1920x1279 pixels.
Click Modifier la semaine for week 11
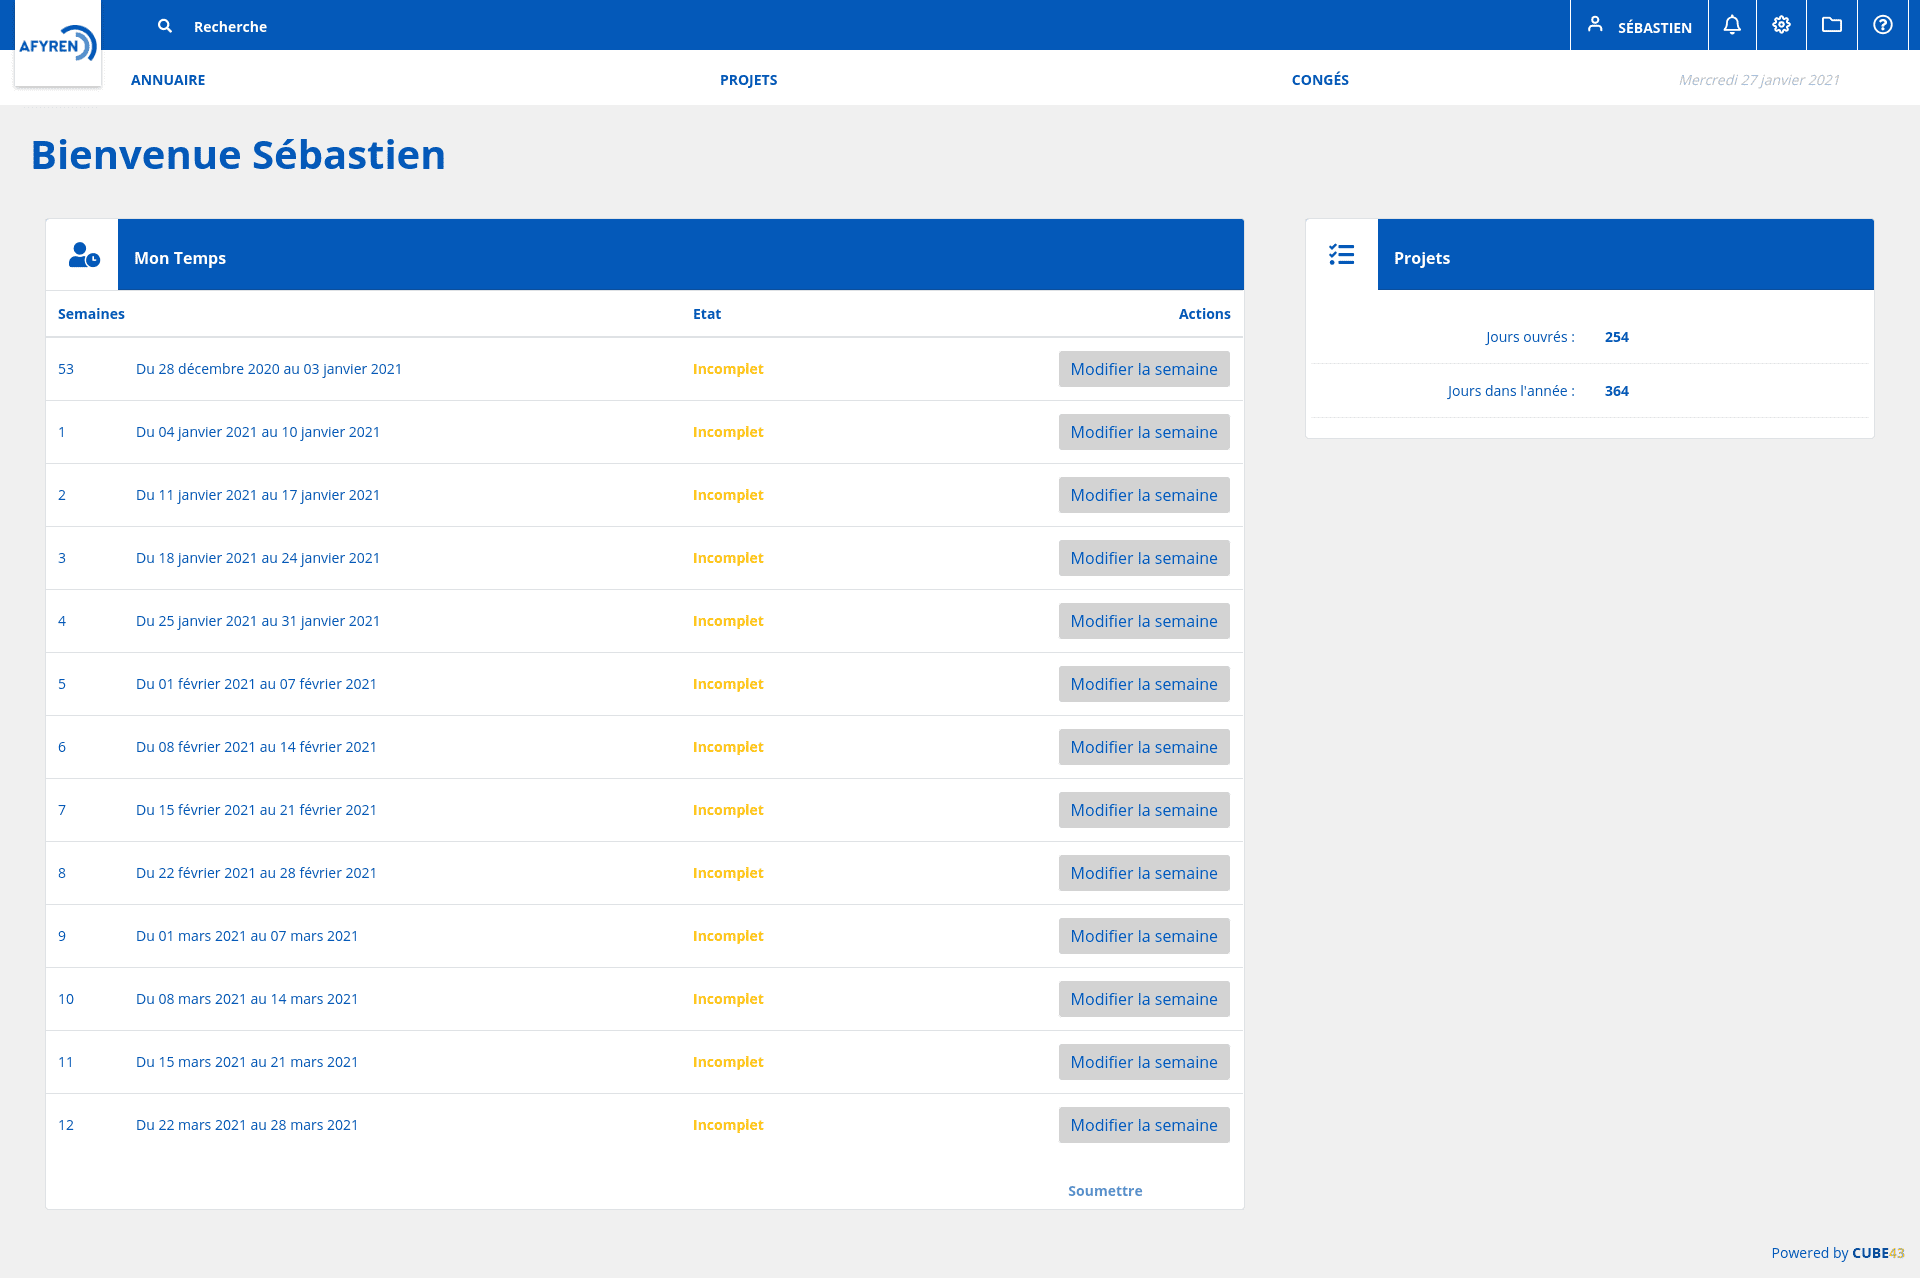coord(1144,1062)
